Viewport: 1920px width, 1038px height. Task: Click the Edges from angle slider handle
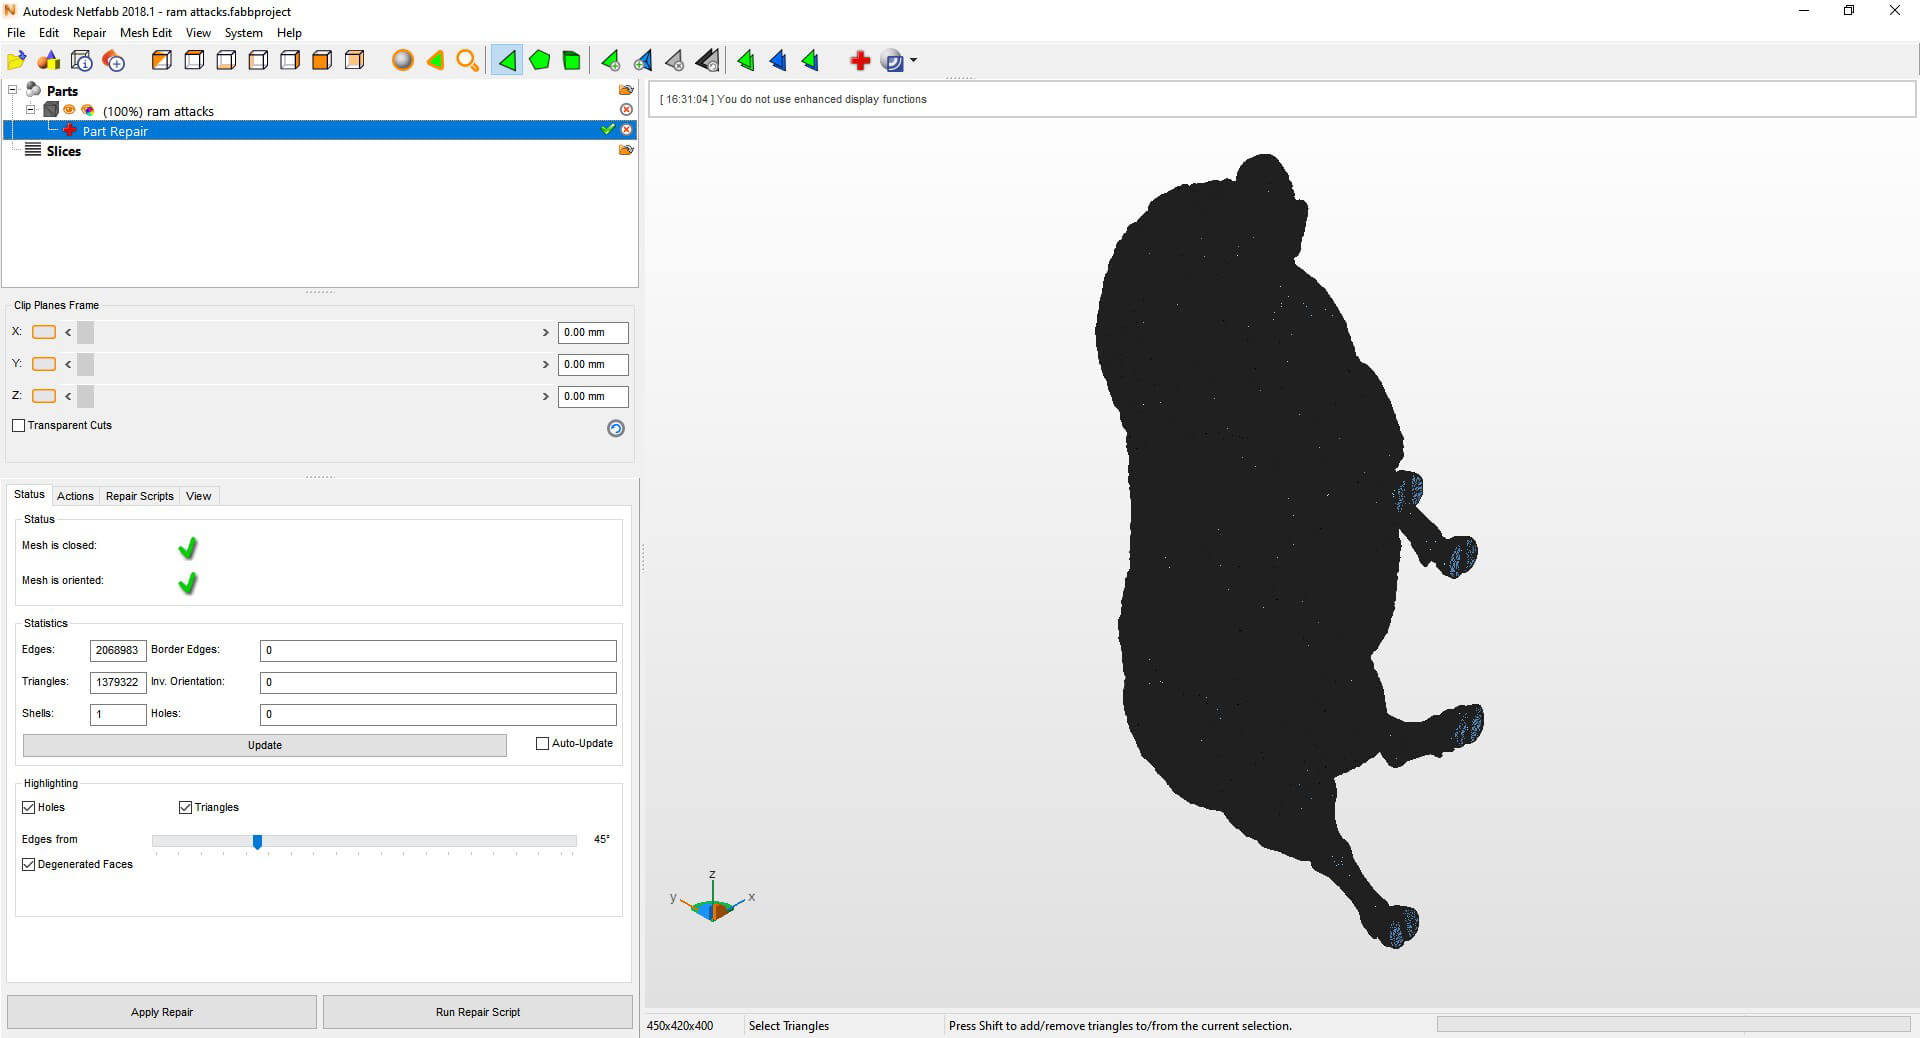click(x=257, y=842)
